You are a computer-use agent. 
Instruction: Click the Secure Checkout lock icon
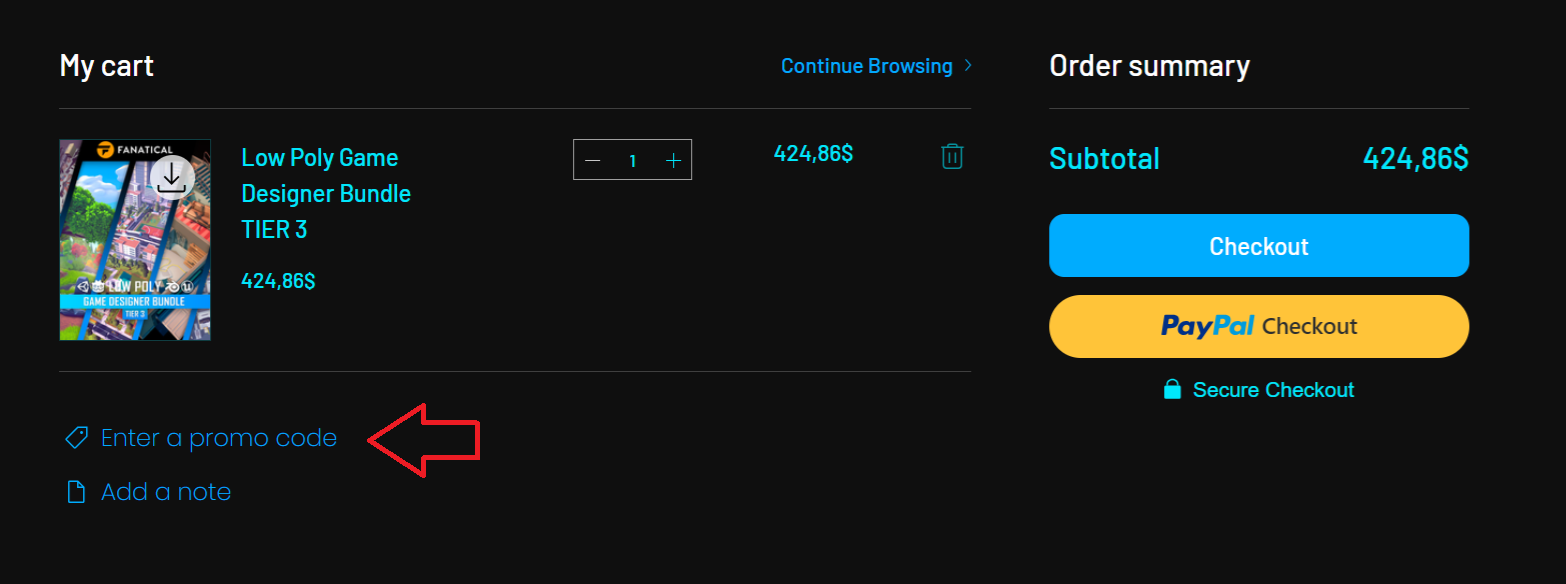pyautogui.click(x=1172, y=390)
